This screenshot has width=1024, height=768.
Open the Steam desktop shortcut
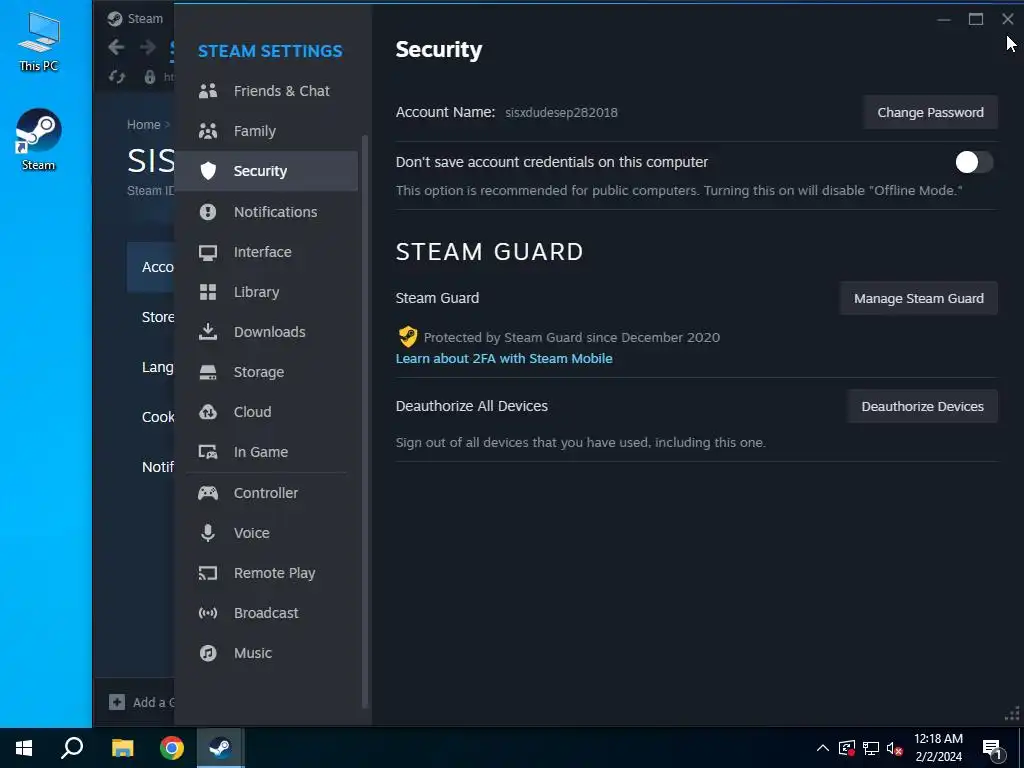[38, 140]
